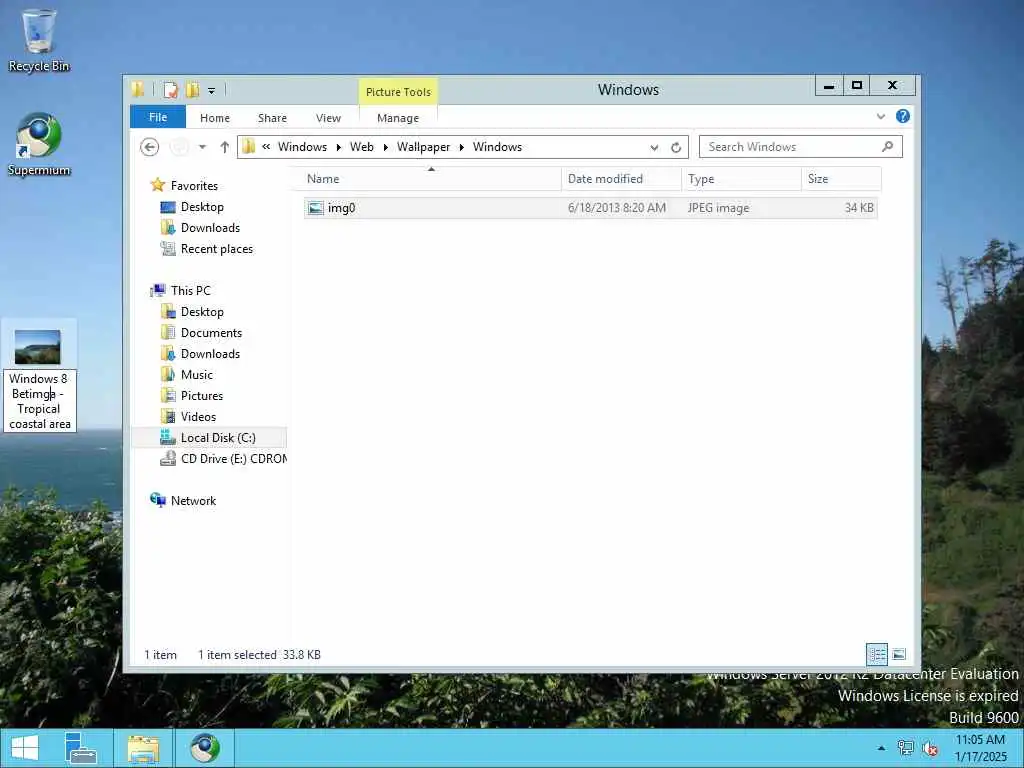
Task: Open CD Drive (E:) in navigation pane
Action: point(223,459)
